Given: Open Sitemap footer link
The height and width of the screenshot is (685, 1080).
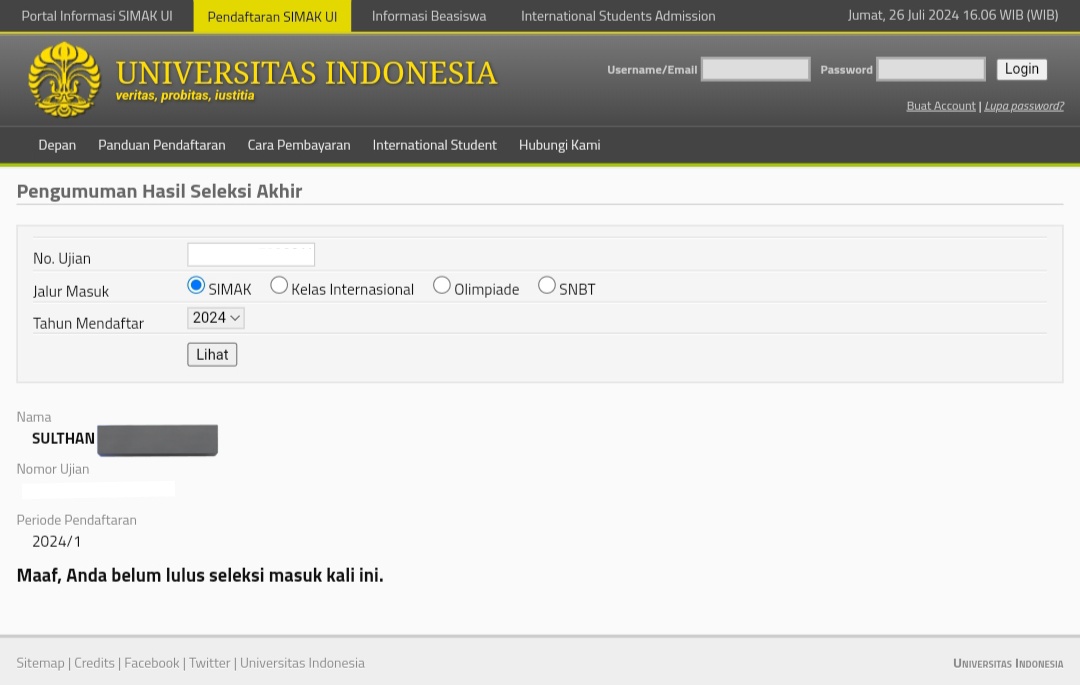Looking at the screenshot, I should [41, 663].
